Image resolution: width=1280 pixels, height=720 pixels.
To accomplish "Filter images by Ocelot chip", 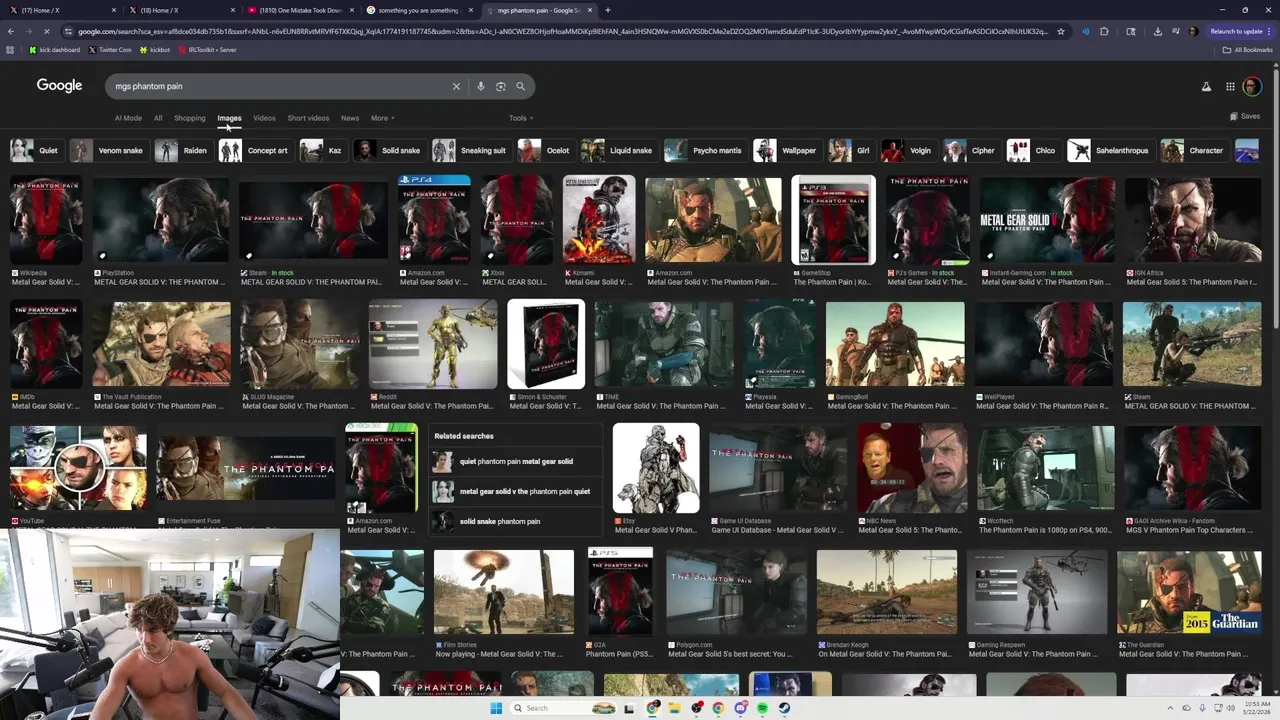I will click(x=545, y=151).
